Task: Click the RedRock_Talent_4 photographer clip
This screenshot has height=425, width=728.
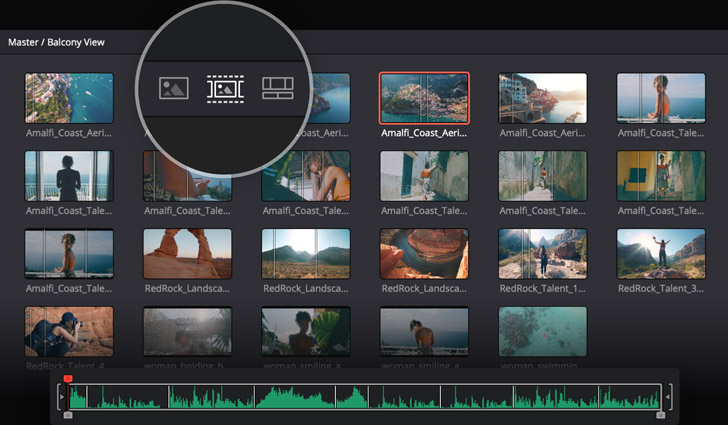Action: click(69, 332)
